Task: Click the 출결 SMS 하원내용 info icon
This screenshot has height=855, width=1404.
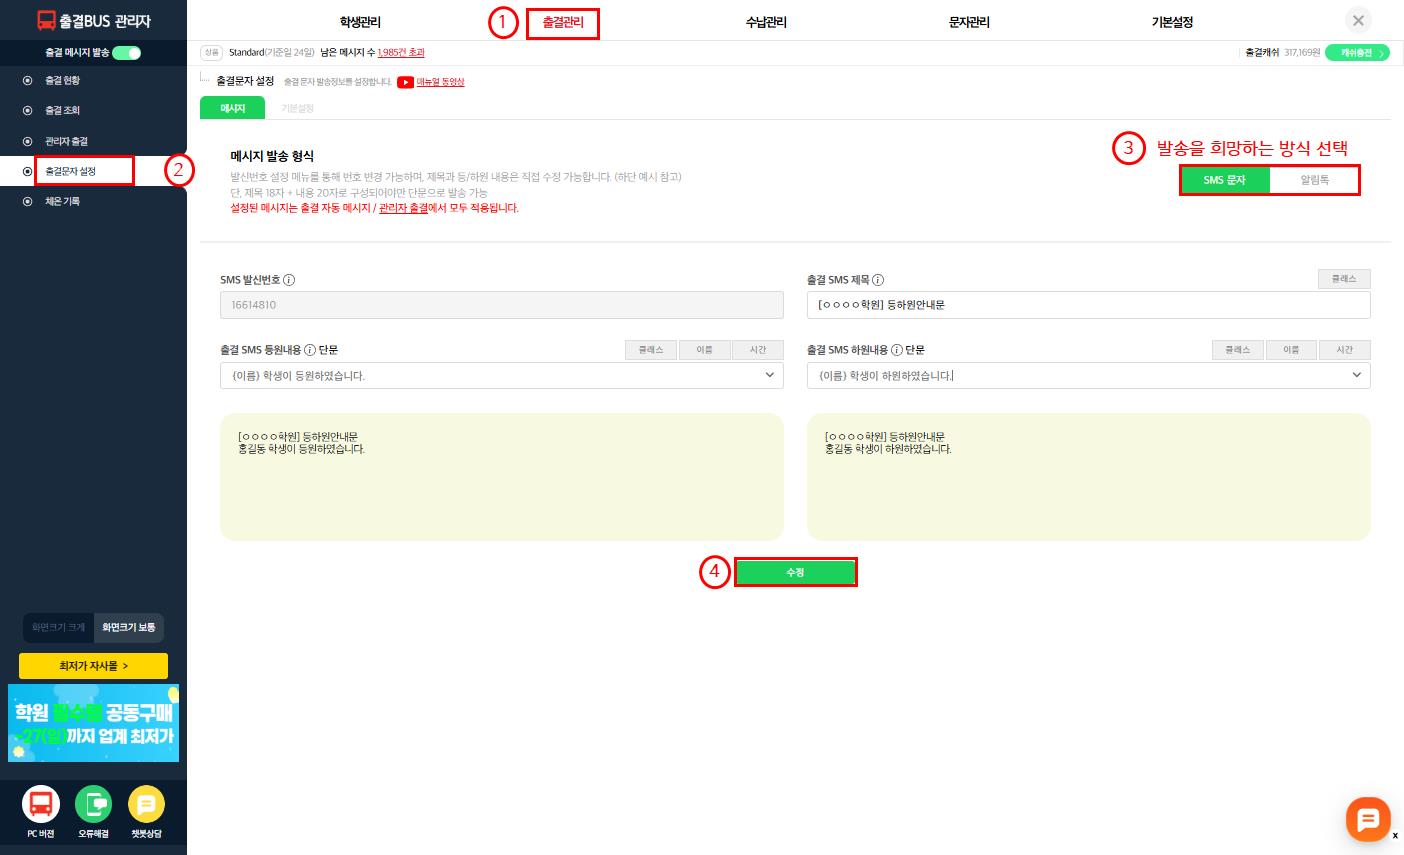Action: (x=897, y=350)
